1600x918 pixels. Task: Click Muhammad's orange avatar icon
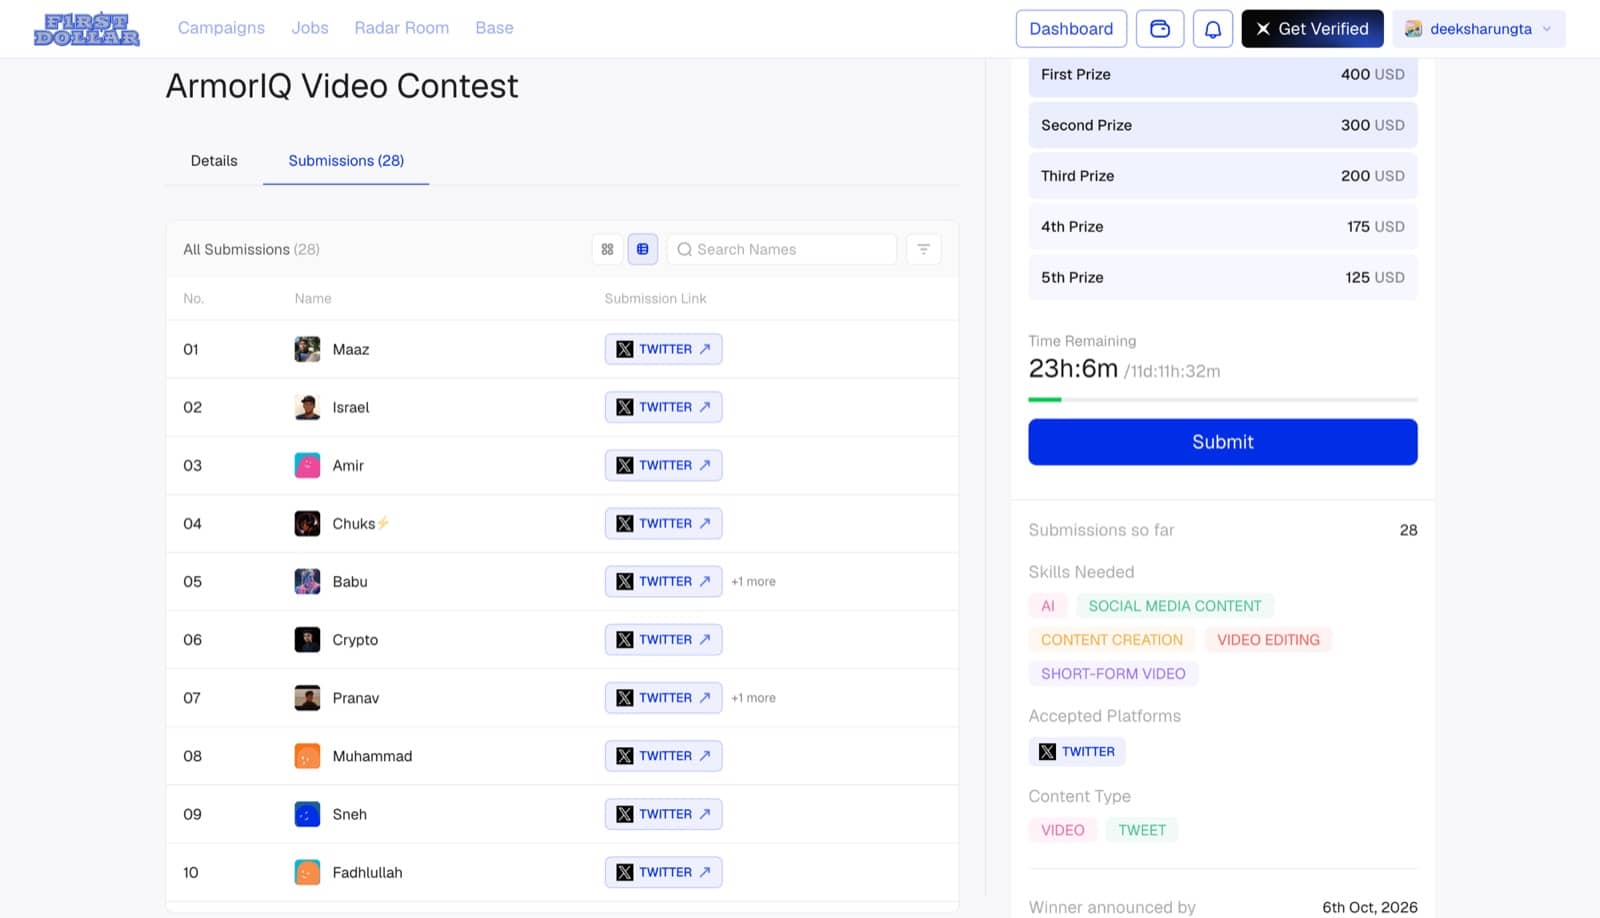[307, 756]
